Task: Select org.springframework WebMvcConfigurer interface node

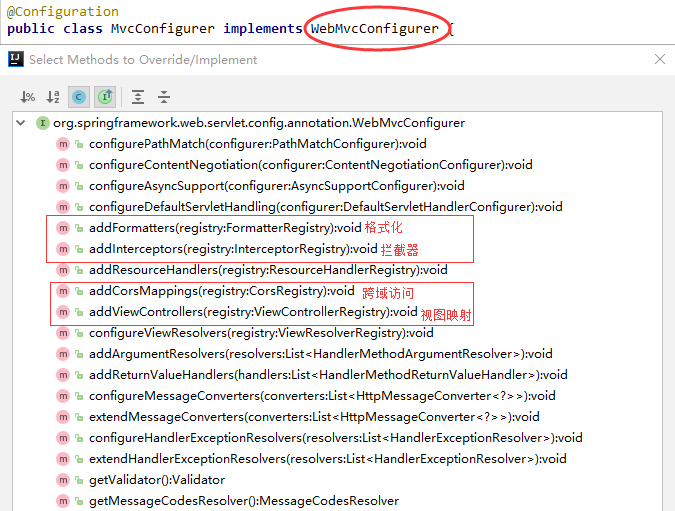Action: [259, 123]
